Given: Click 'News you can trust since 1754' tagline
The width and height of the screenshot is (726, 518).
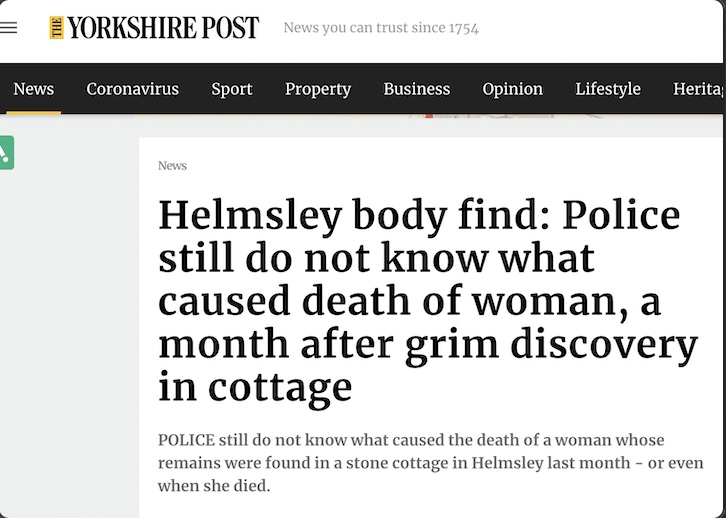Looking at the screenshot, I should (x=381, y=28).
